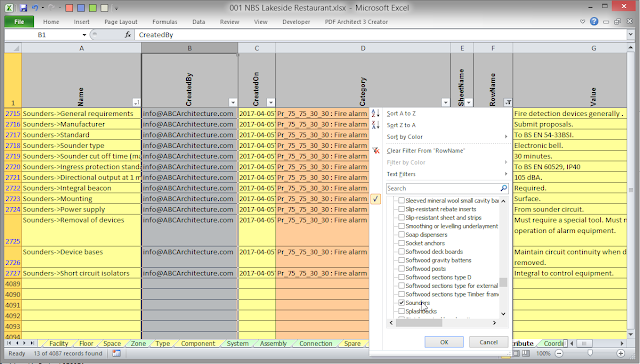Click the first sheet navigation arrow
640x364 pixels.
click(x=9, y=343)
